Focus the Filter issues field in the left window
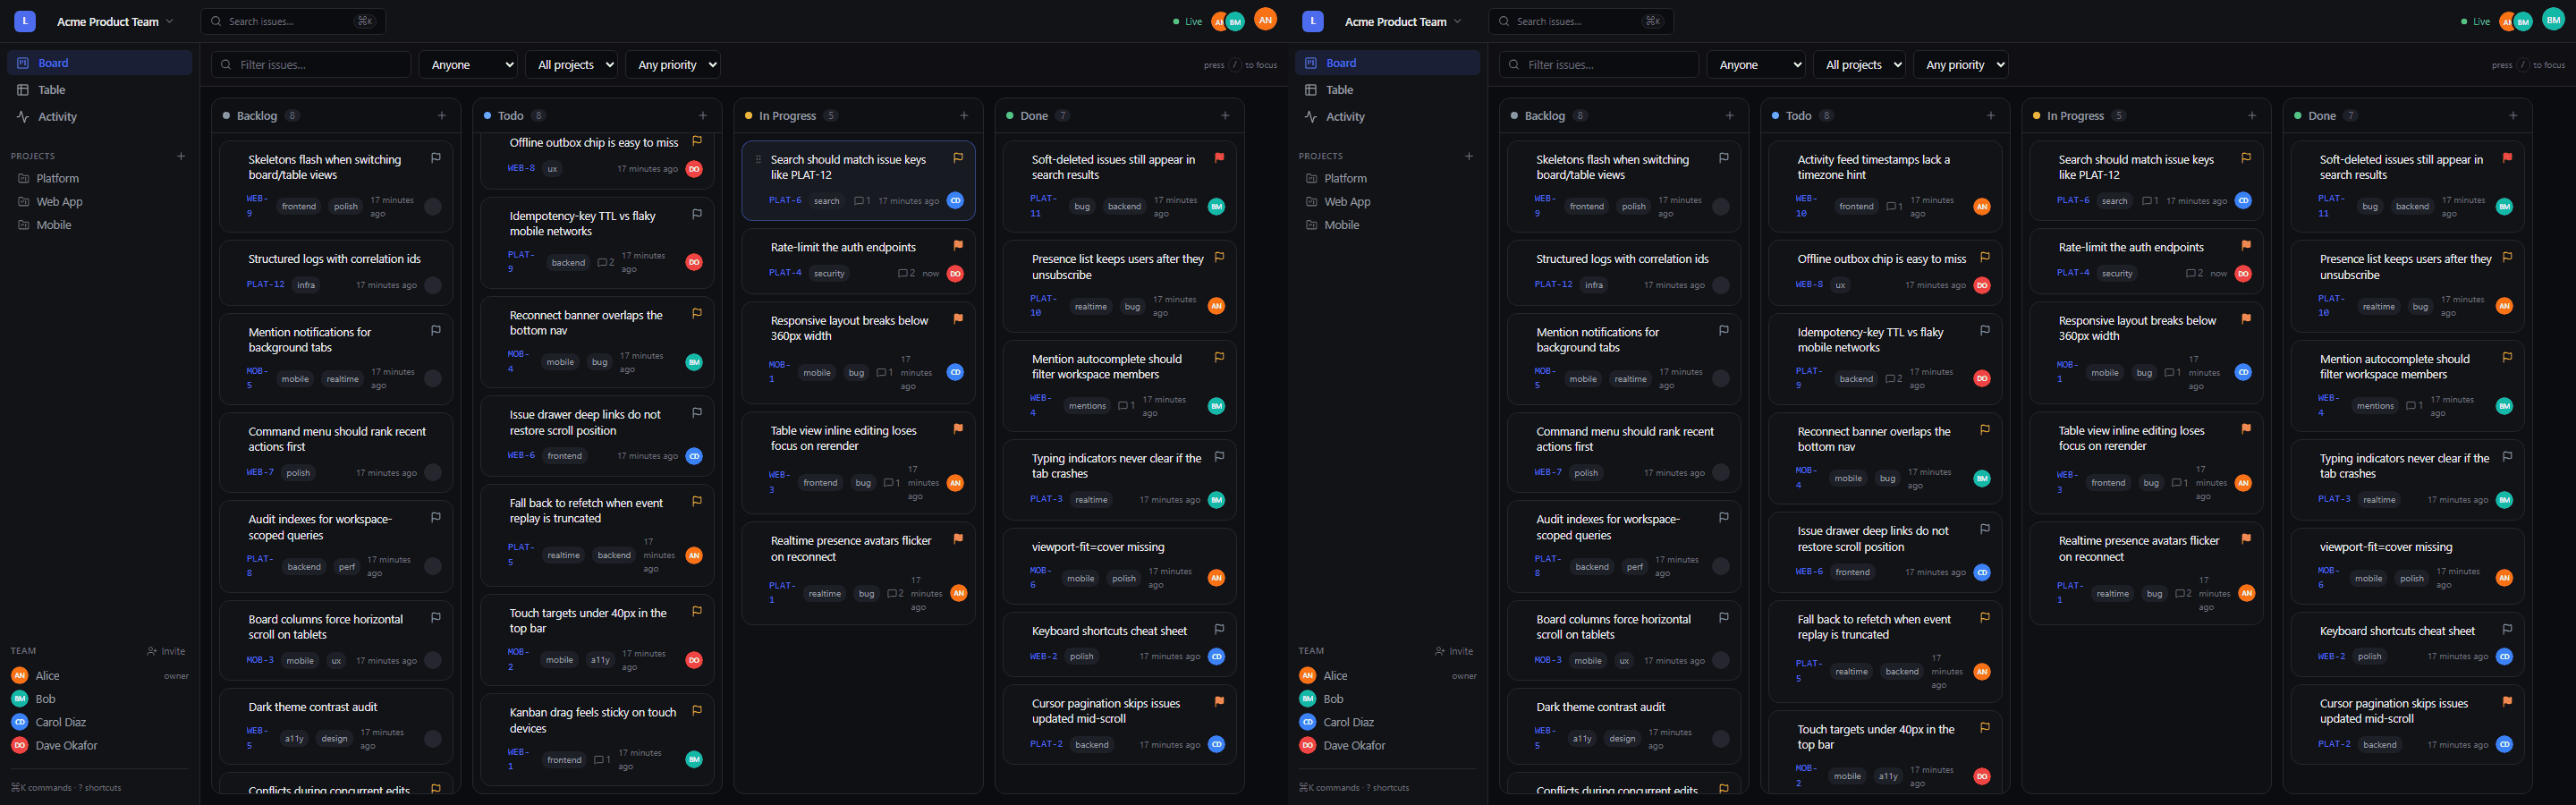The height and width of the screenshot is (805, 2576). [311, 65]
